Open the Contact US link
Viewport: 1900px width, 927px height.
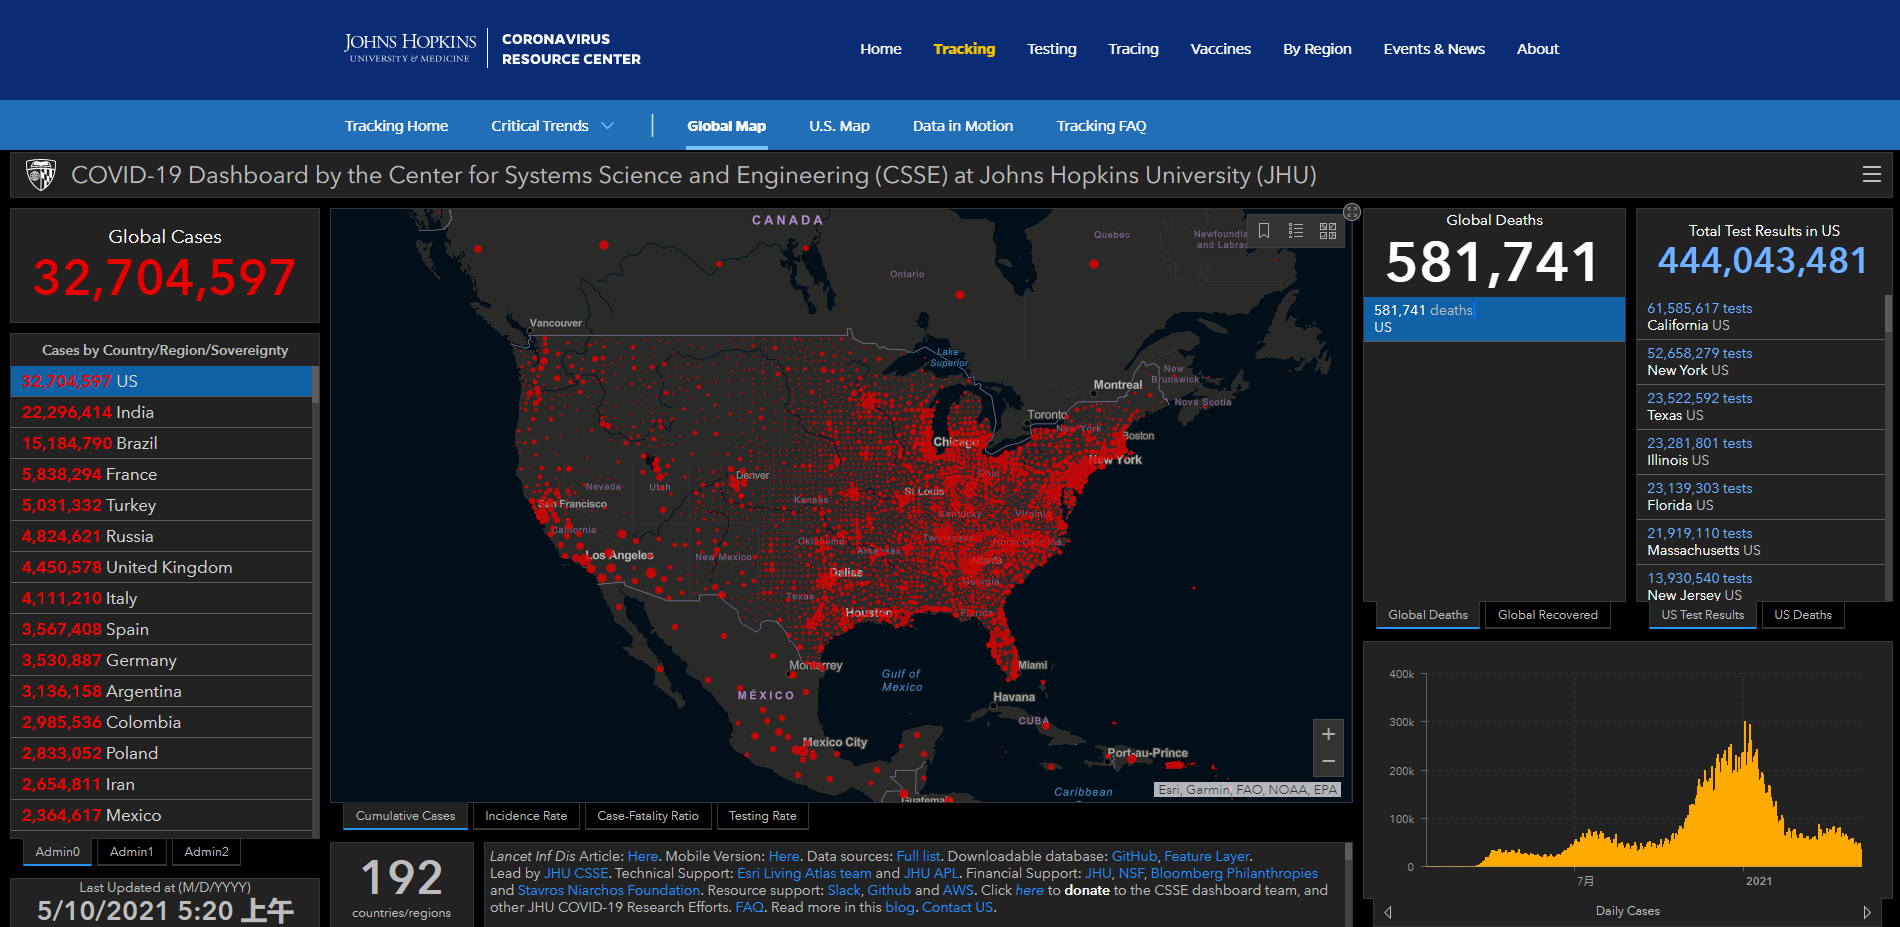pyautogui.click(x=957, y=908)
